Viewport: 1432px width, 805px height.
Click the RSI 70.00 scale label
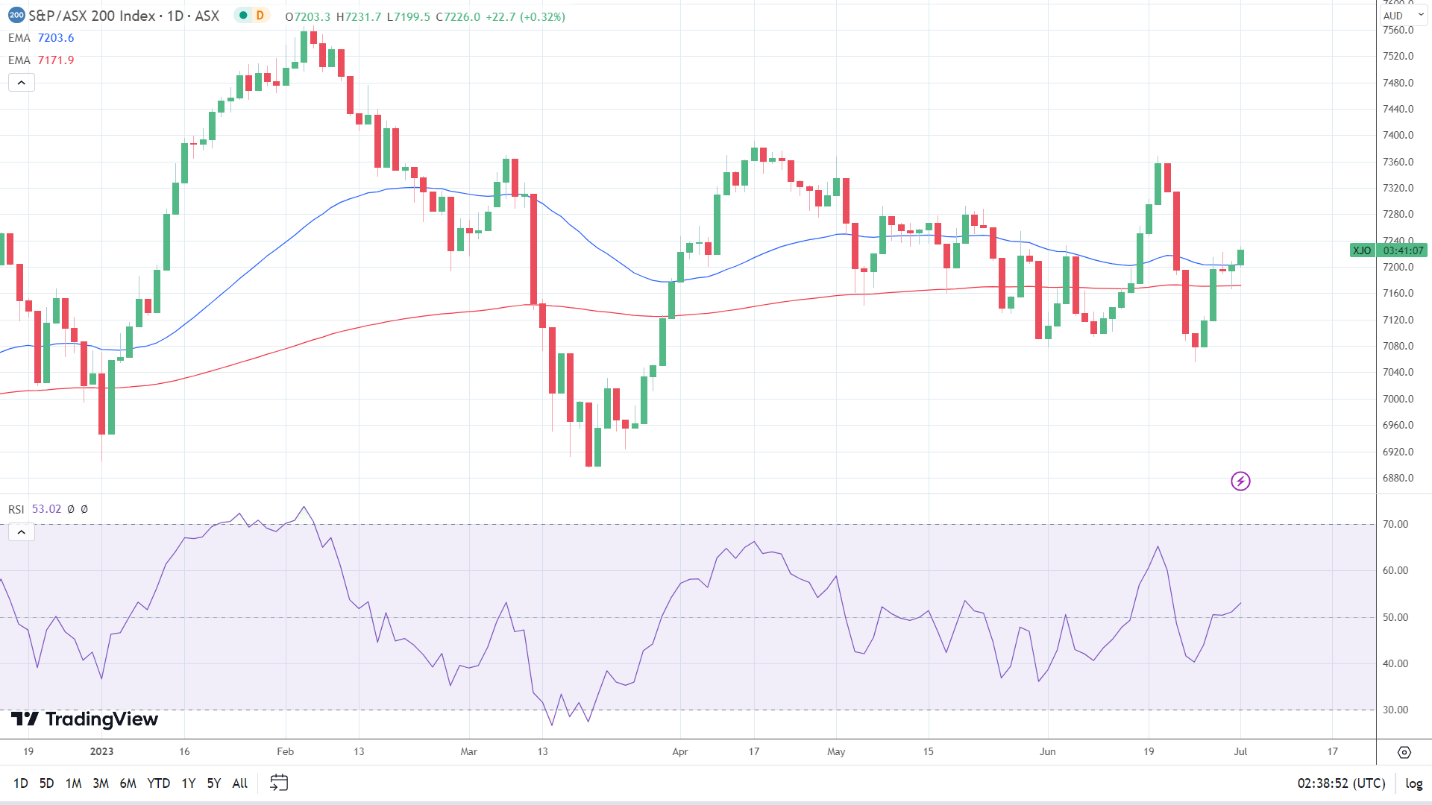click(x=1394, y=524)
